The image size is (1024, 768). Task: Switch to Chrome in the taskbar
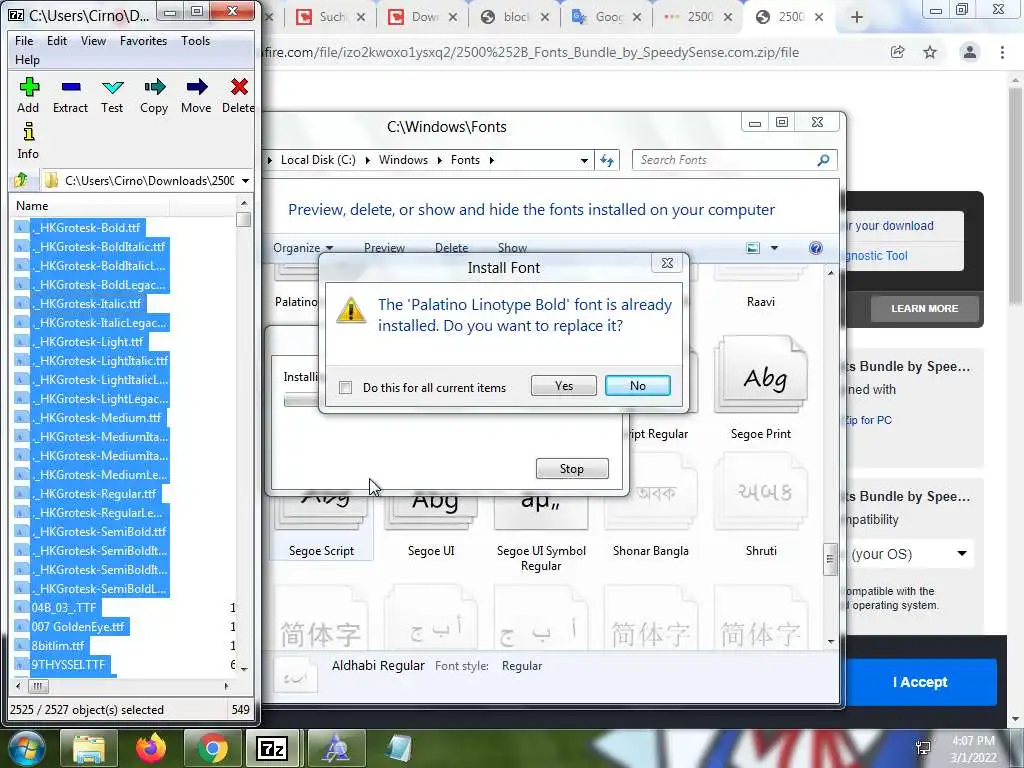(x=213, y=748)
